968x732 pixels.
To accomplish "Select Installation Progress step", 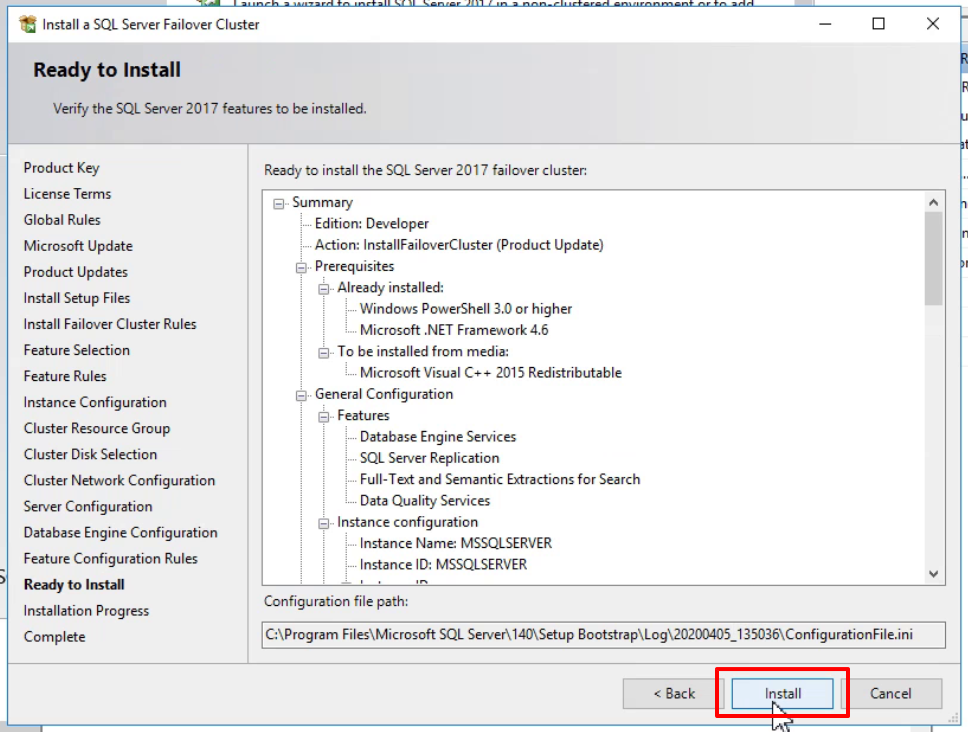I will point(86,610).
